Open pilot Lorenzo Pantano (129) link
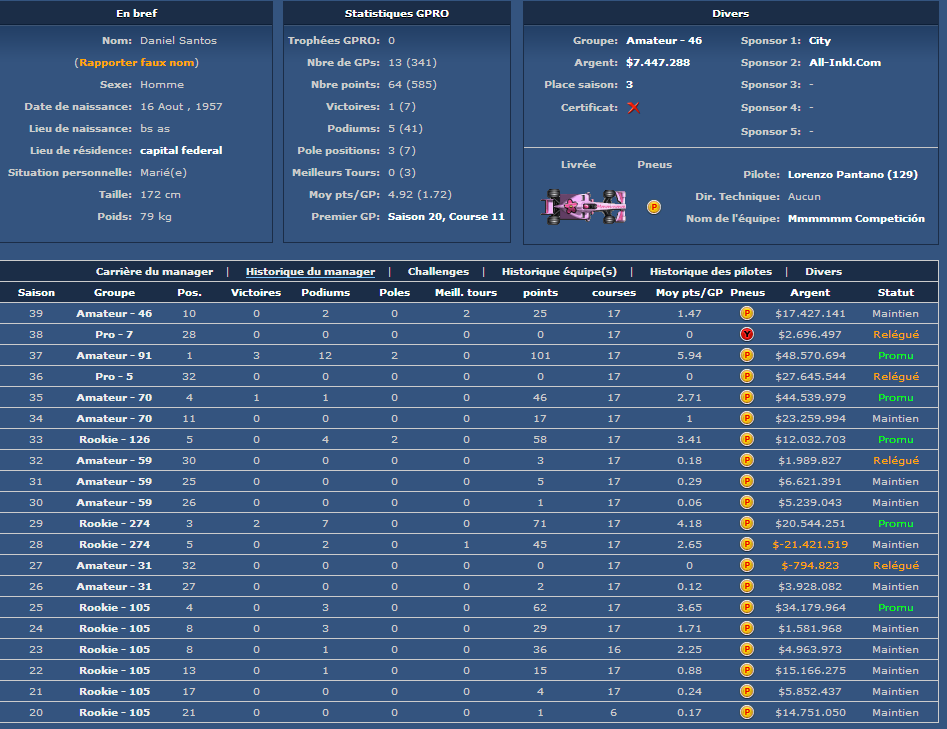Screen dimensions: 947x729 [853, 175]
